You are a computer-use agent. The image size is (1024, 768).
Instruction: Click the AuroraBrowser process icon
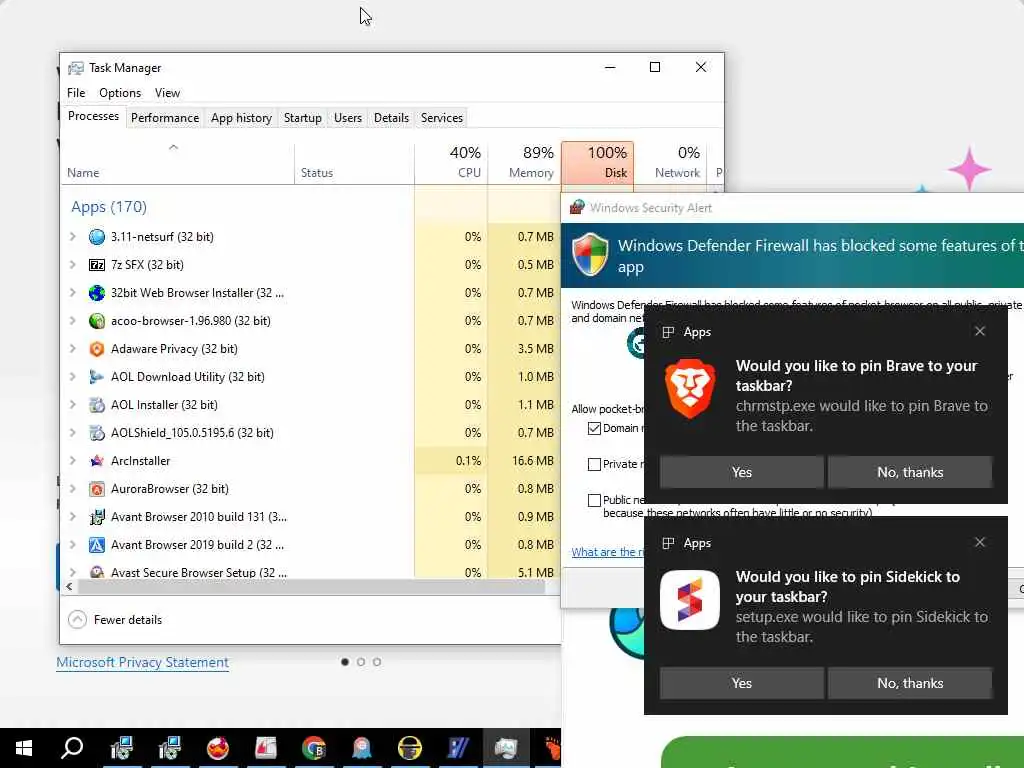coord(97,489)
